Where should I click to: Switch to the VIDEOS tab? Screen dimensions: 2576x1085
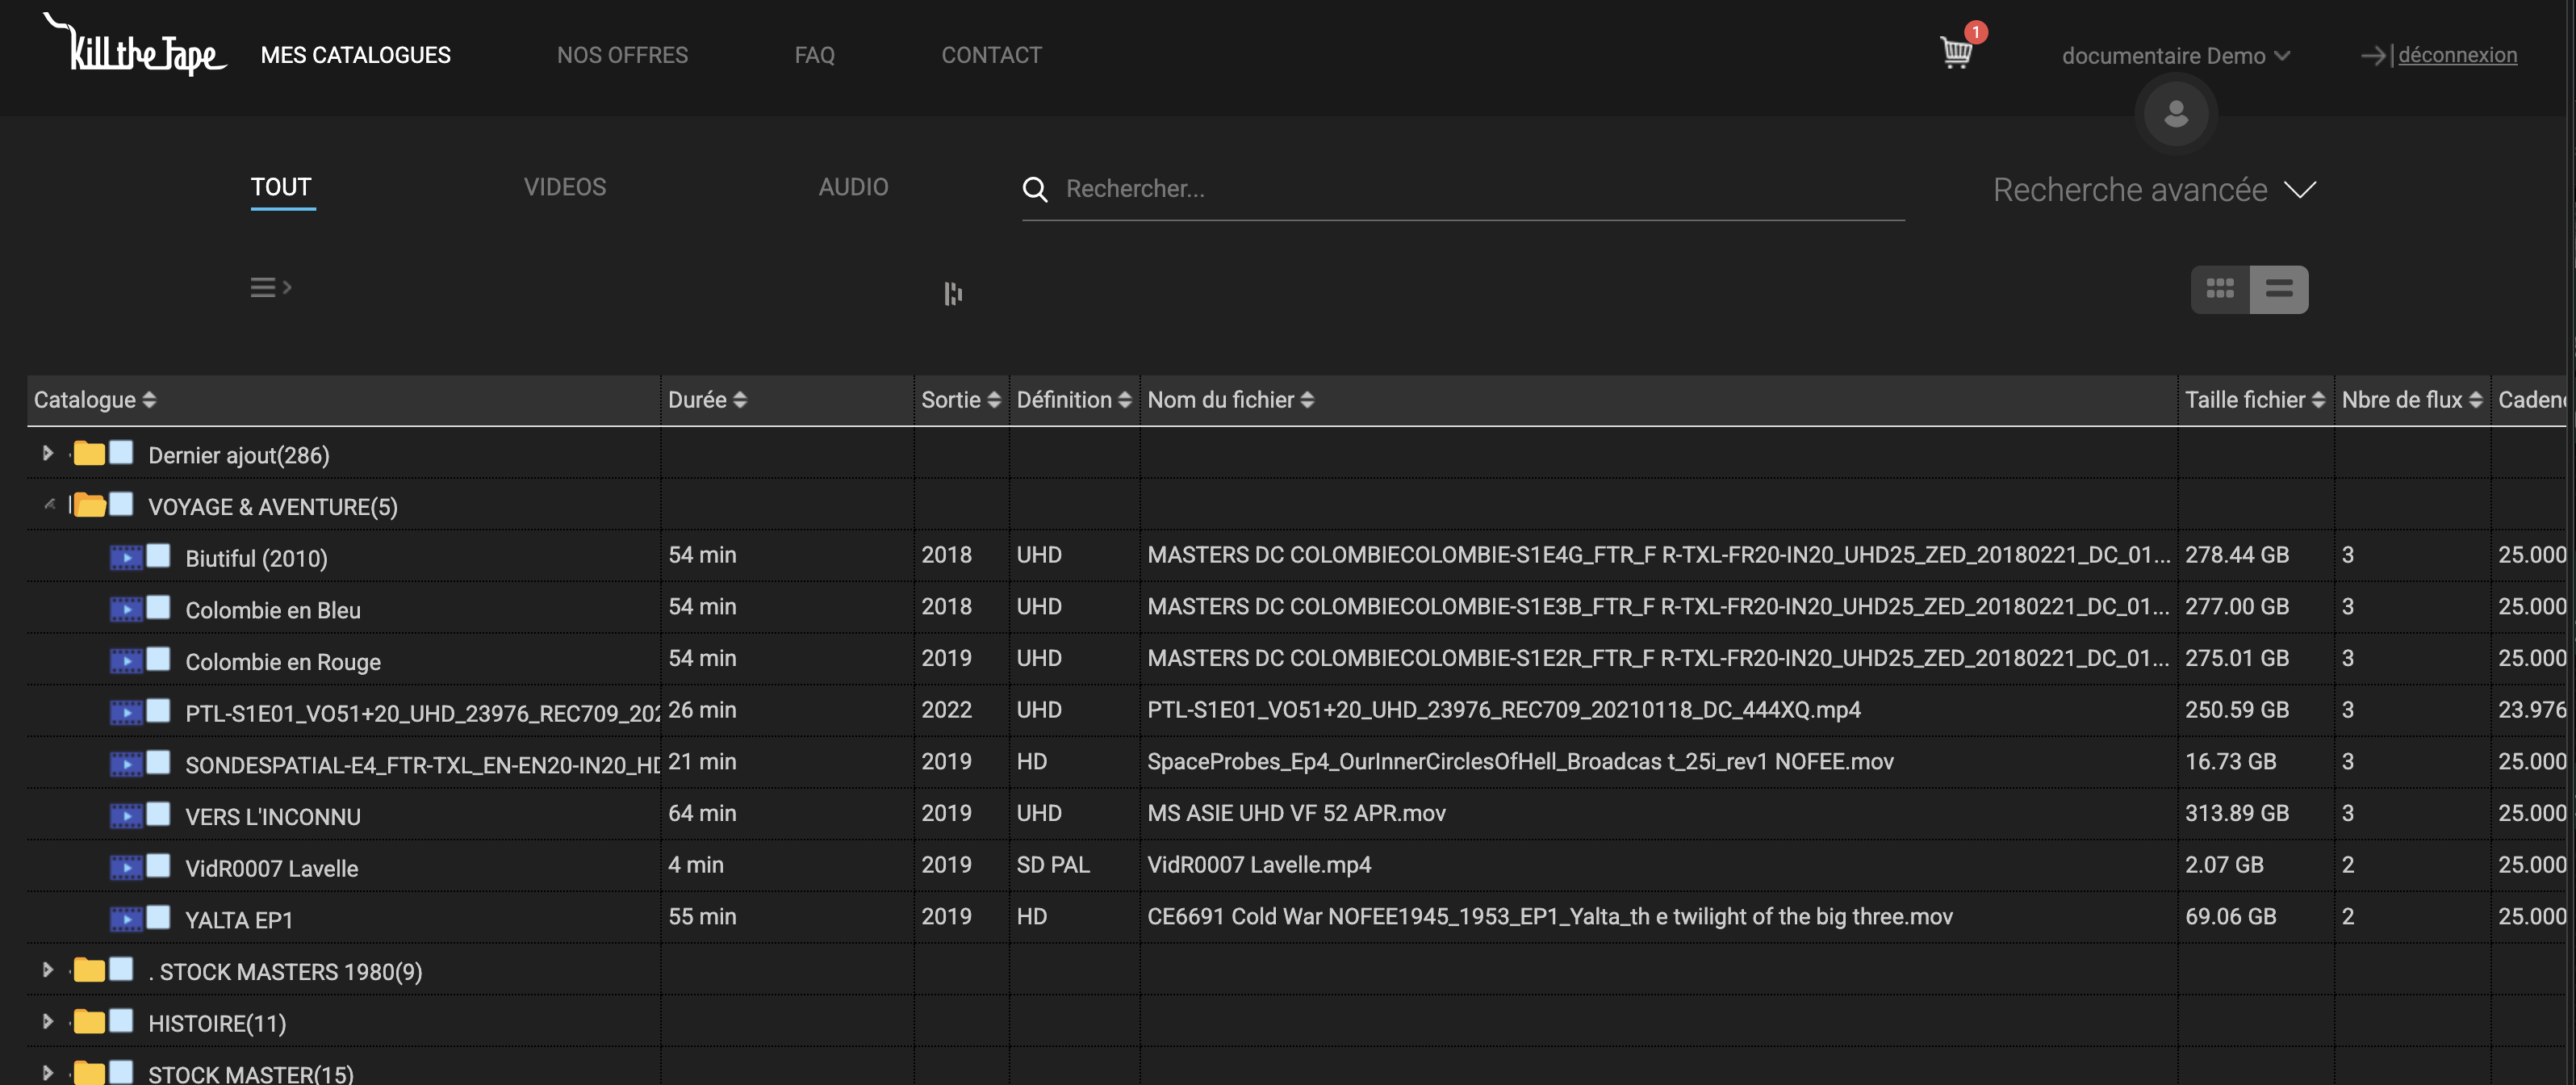point(564,187)
